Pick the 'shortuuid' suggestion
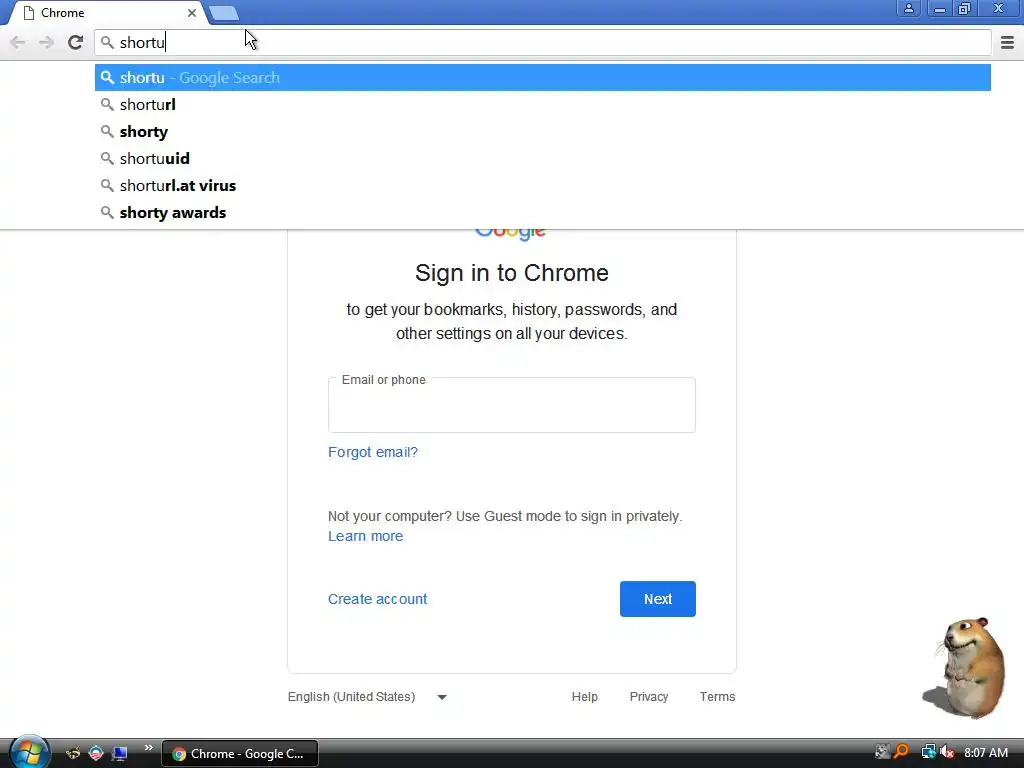The width and height of the screenshot is (1024, 768). click(x=543, y=159)
